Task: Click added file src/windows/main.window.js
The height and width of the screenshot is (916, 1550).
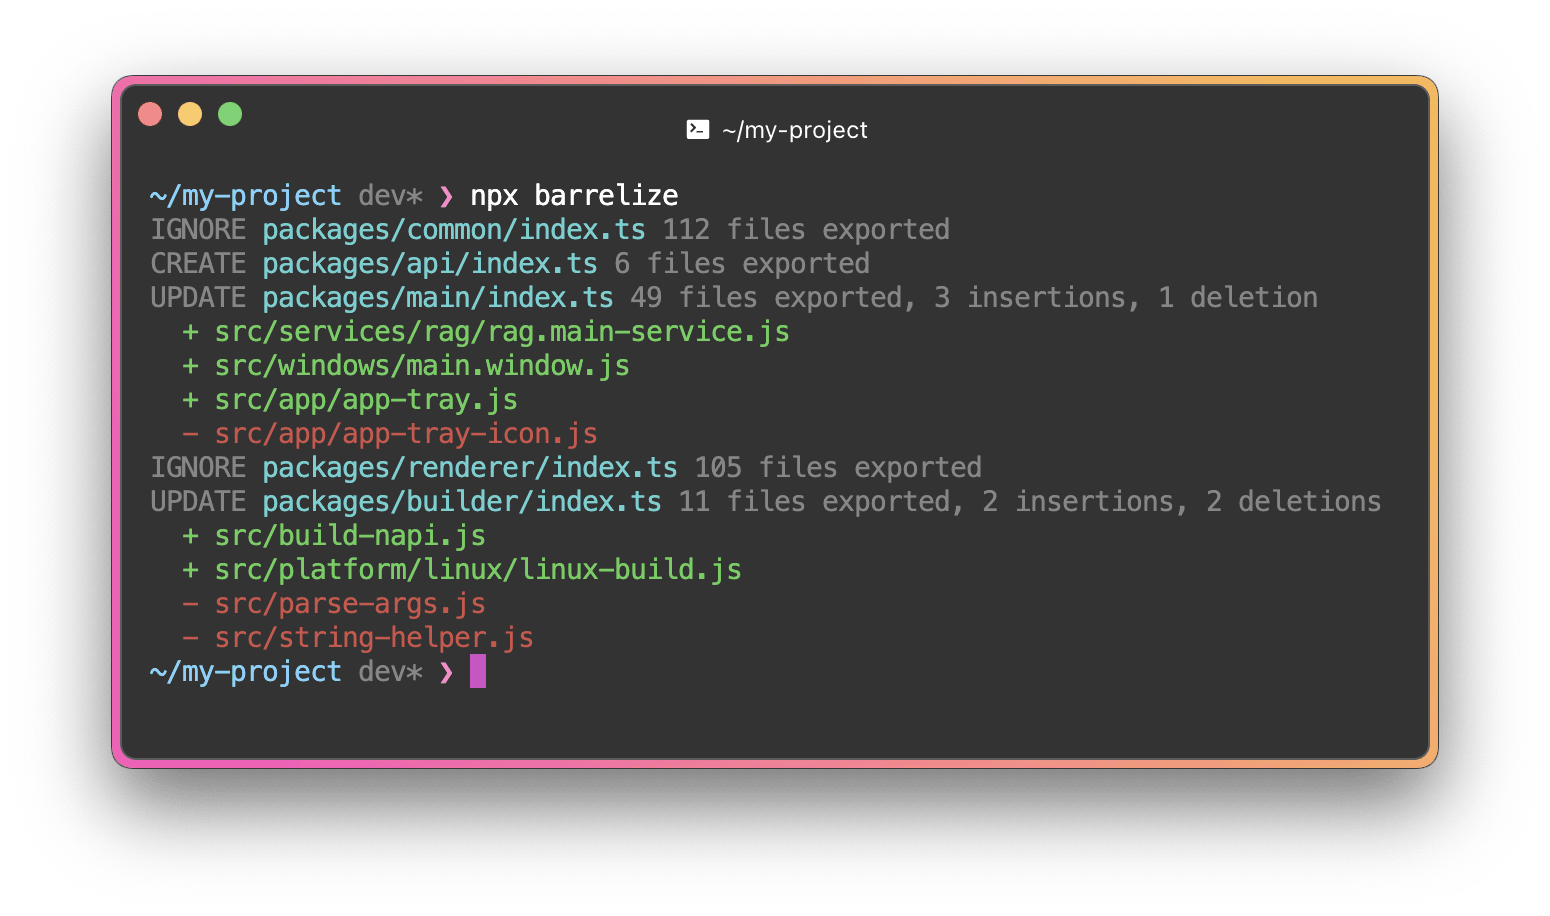Action: click(x=422, y=365)
